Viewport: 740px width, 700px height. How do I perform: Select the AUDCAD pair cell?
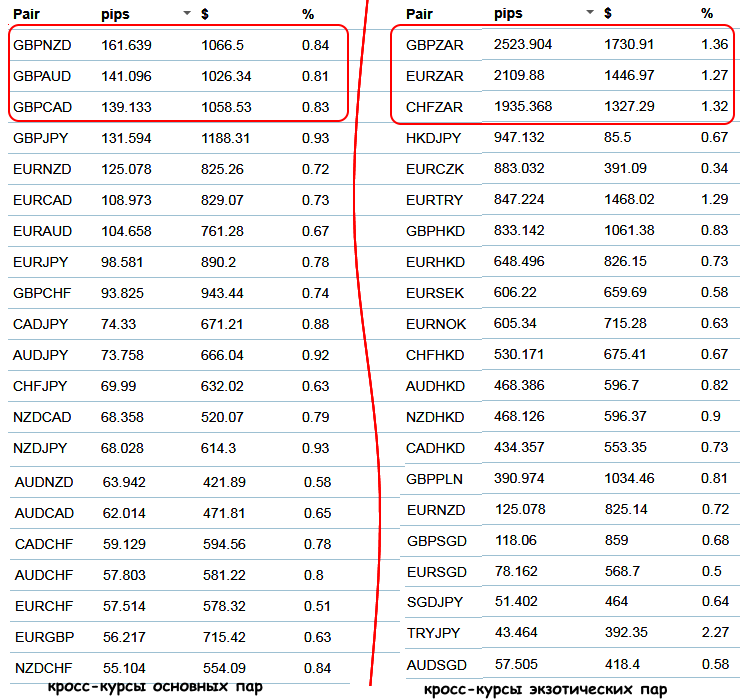44,514
